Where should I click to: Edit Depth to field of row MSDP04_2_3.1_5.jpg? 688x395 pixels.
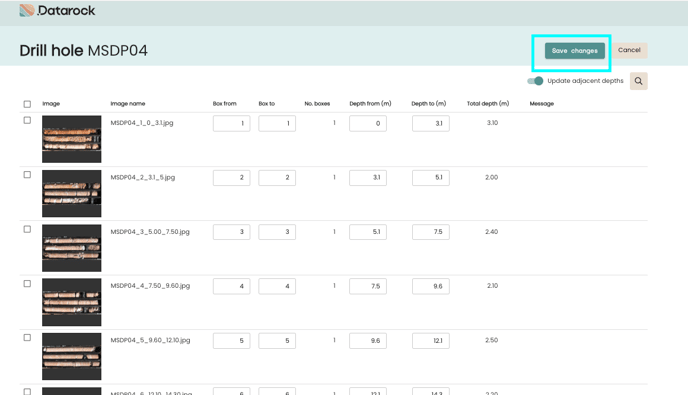[x=430, y=178]
